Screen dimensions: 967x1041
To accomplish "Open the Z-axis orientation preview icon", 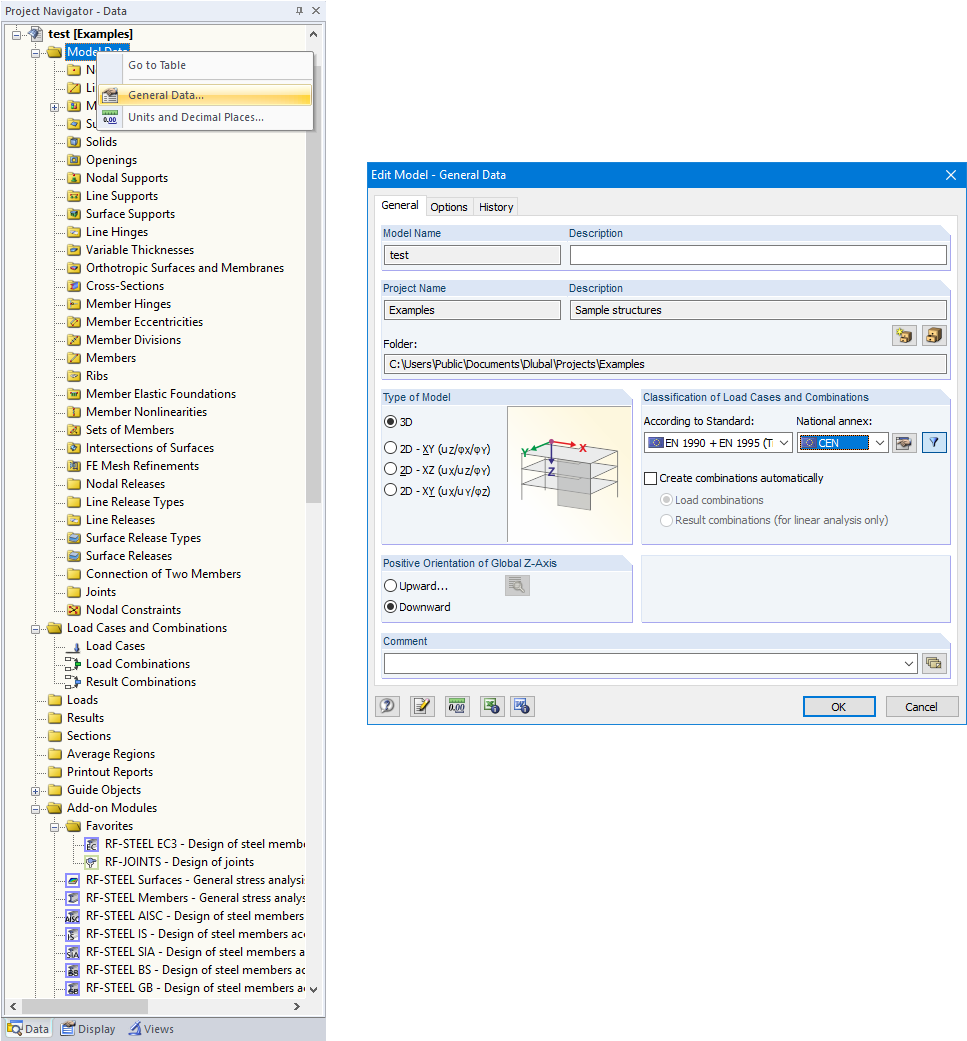I will (x=517, y=586).
